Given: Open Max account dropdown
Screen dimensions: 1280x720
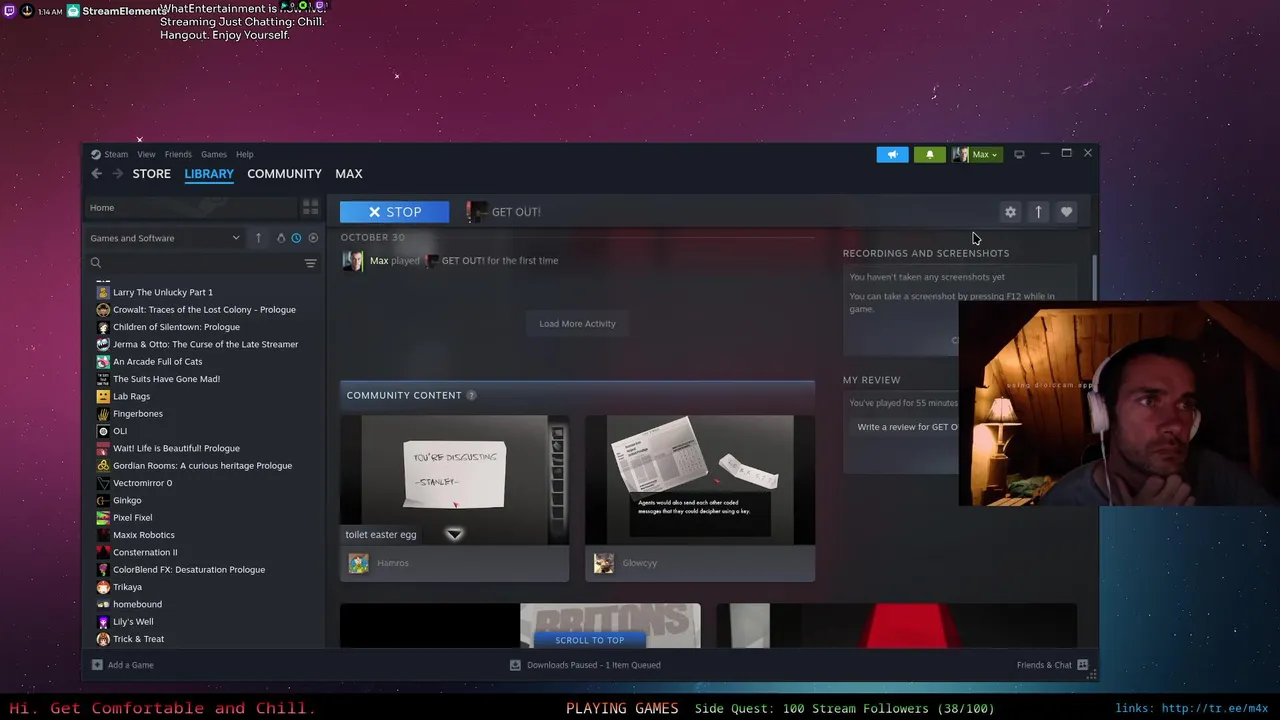Looking at the screenshot, I should [975, 154].
